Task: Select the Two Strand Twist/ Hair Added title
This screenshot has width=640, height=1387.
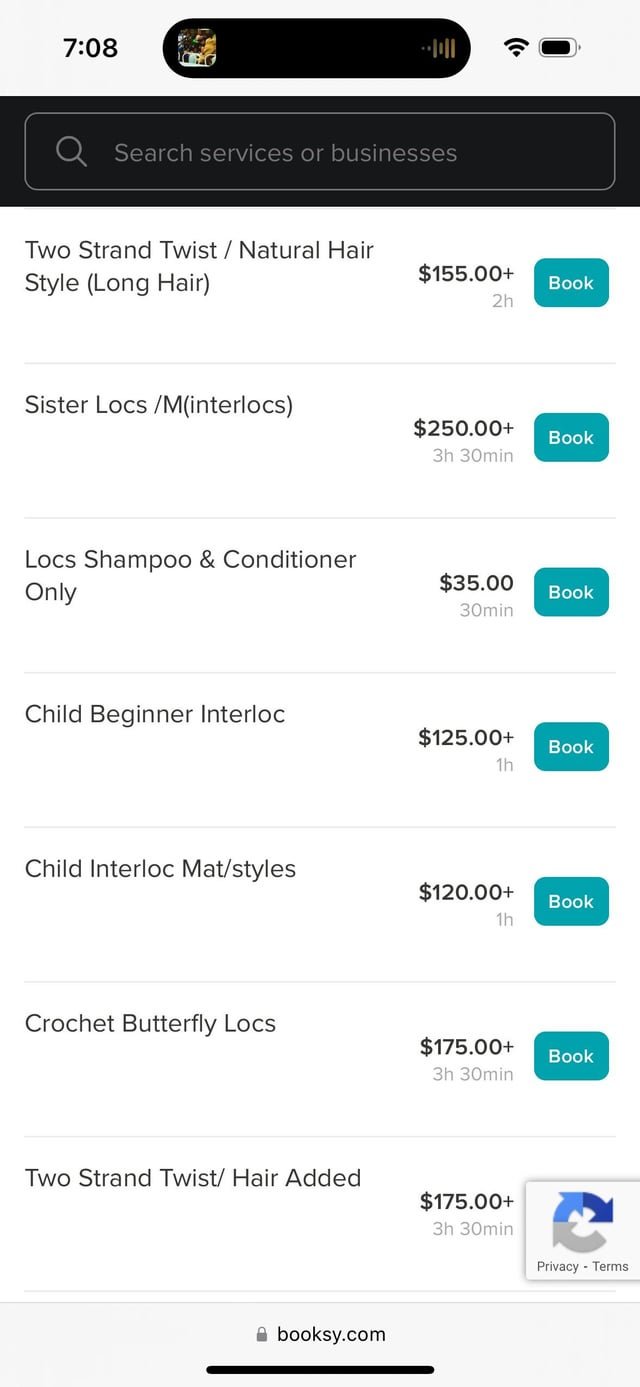Action: [193, 1178]
